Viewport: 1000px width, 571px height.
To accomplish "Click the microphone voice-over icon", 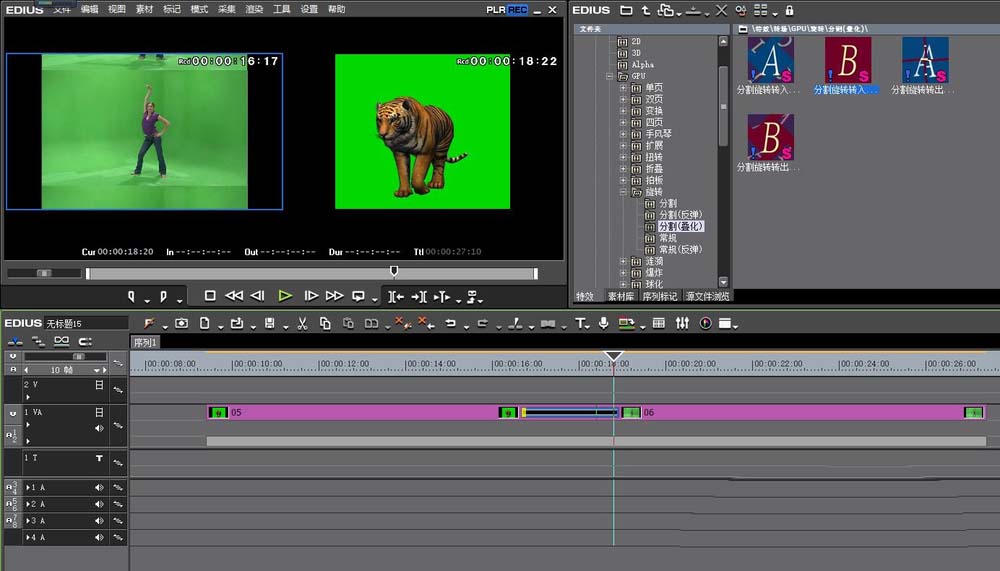I will coord(603,323).
